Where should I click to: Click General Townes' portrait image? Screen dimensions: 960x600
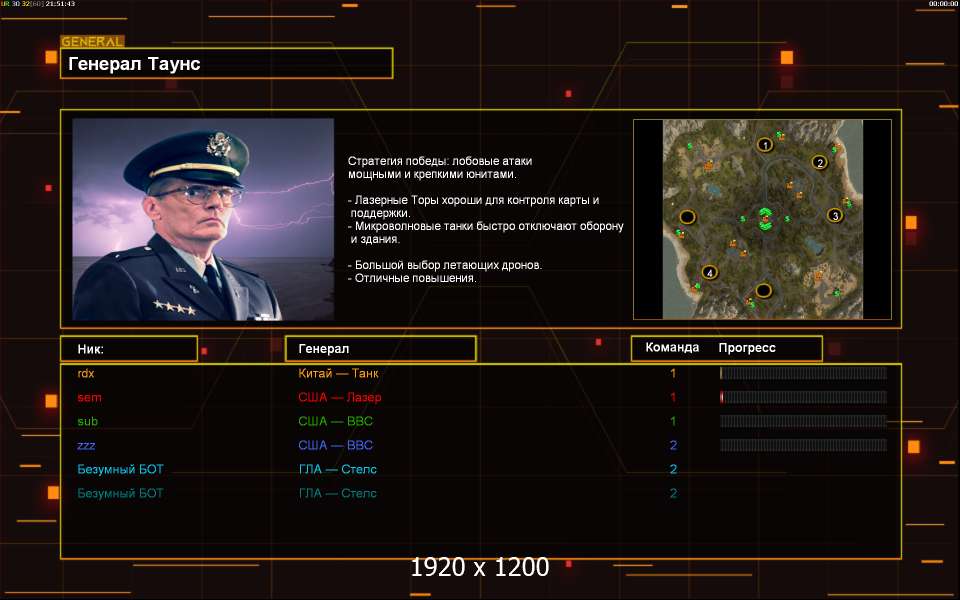[203, 219]
